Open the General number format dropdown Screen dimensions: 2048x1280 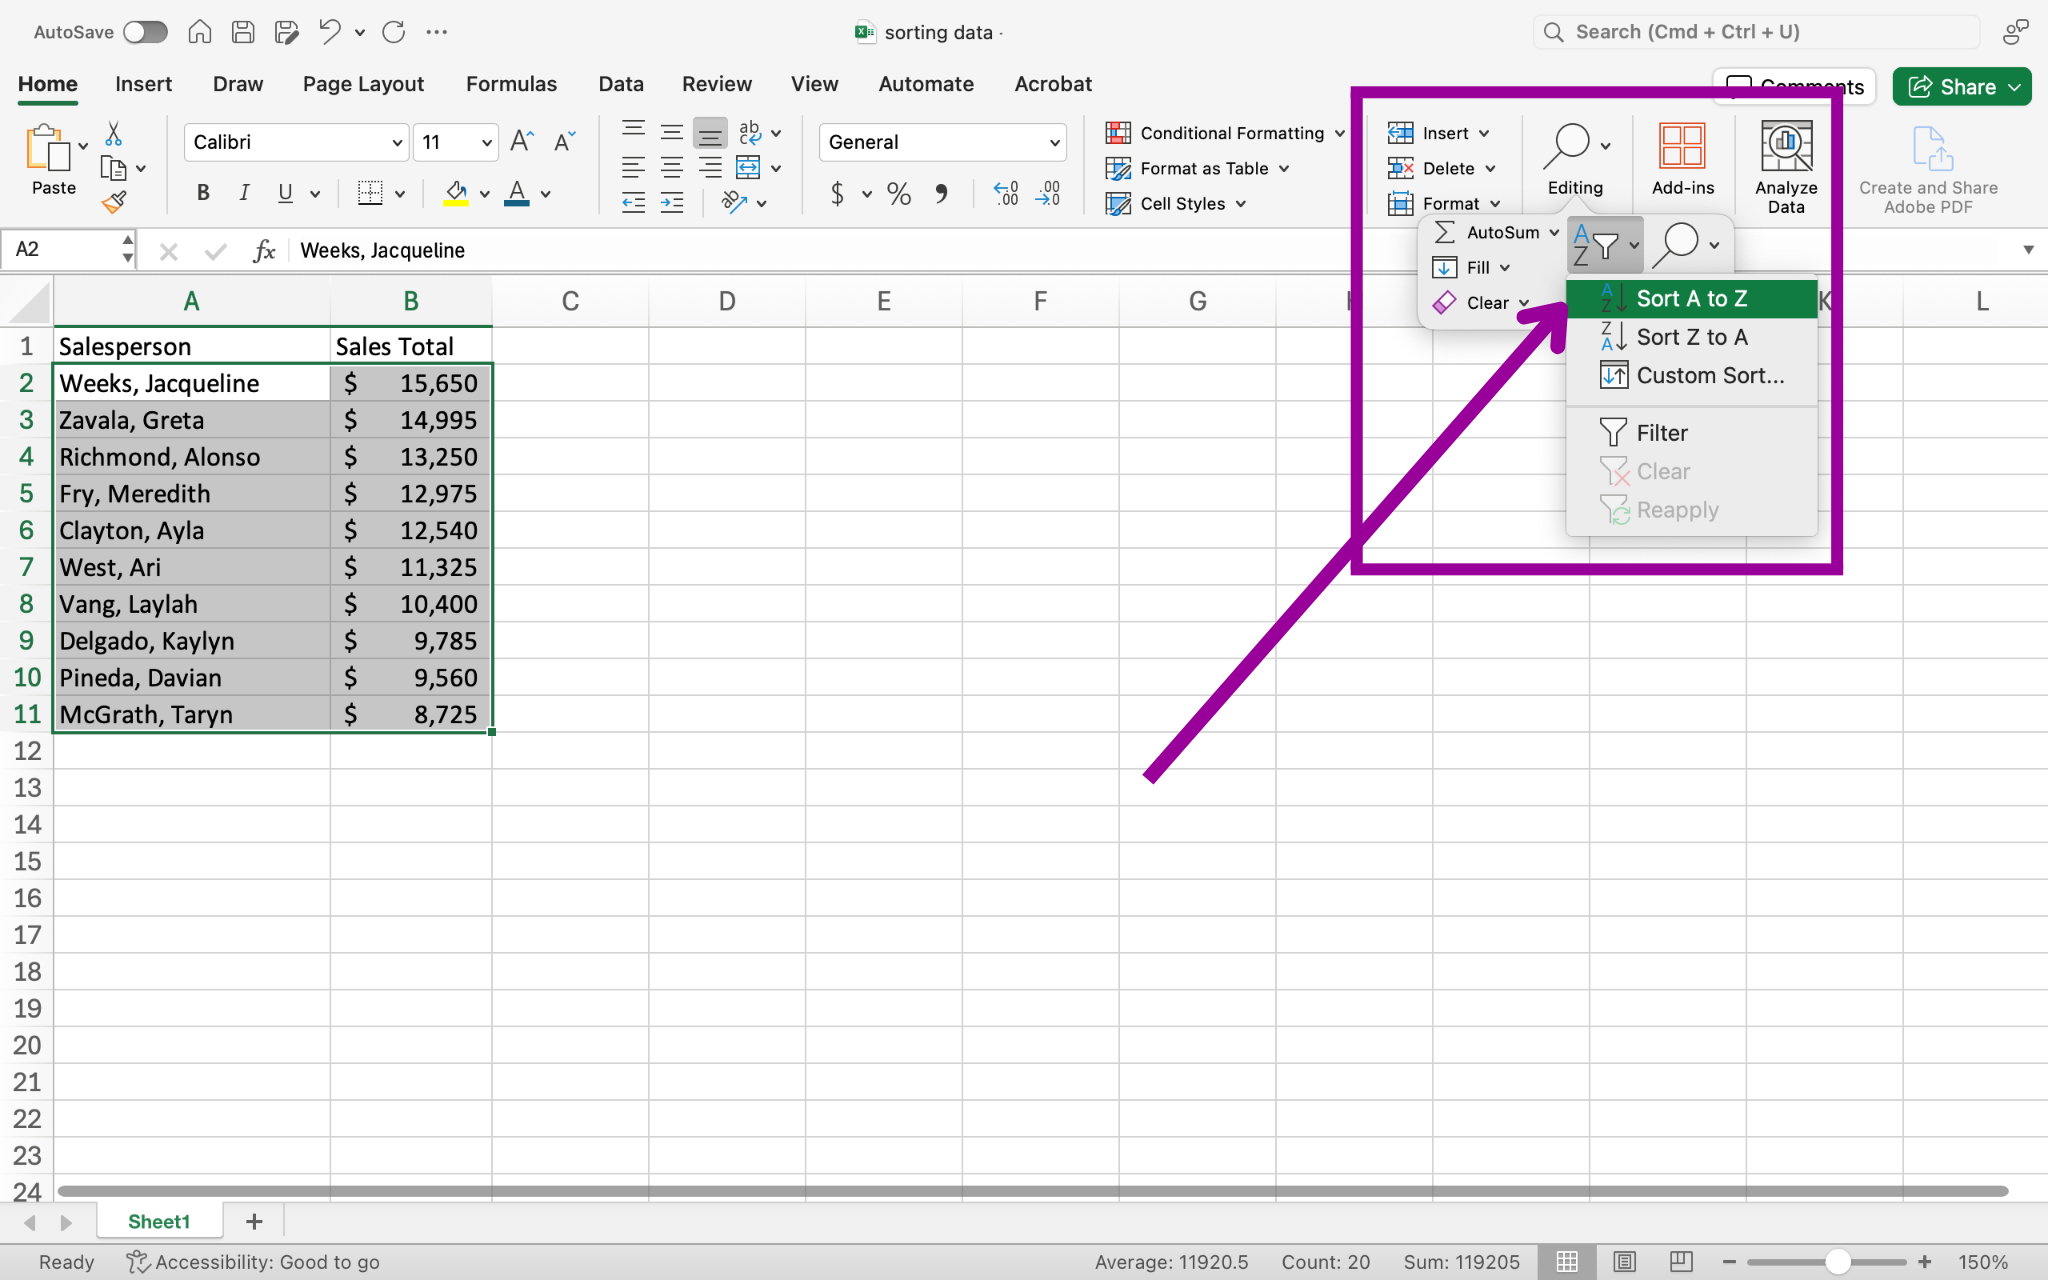tap(1054, 143)
